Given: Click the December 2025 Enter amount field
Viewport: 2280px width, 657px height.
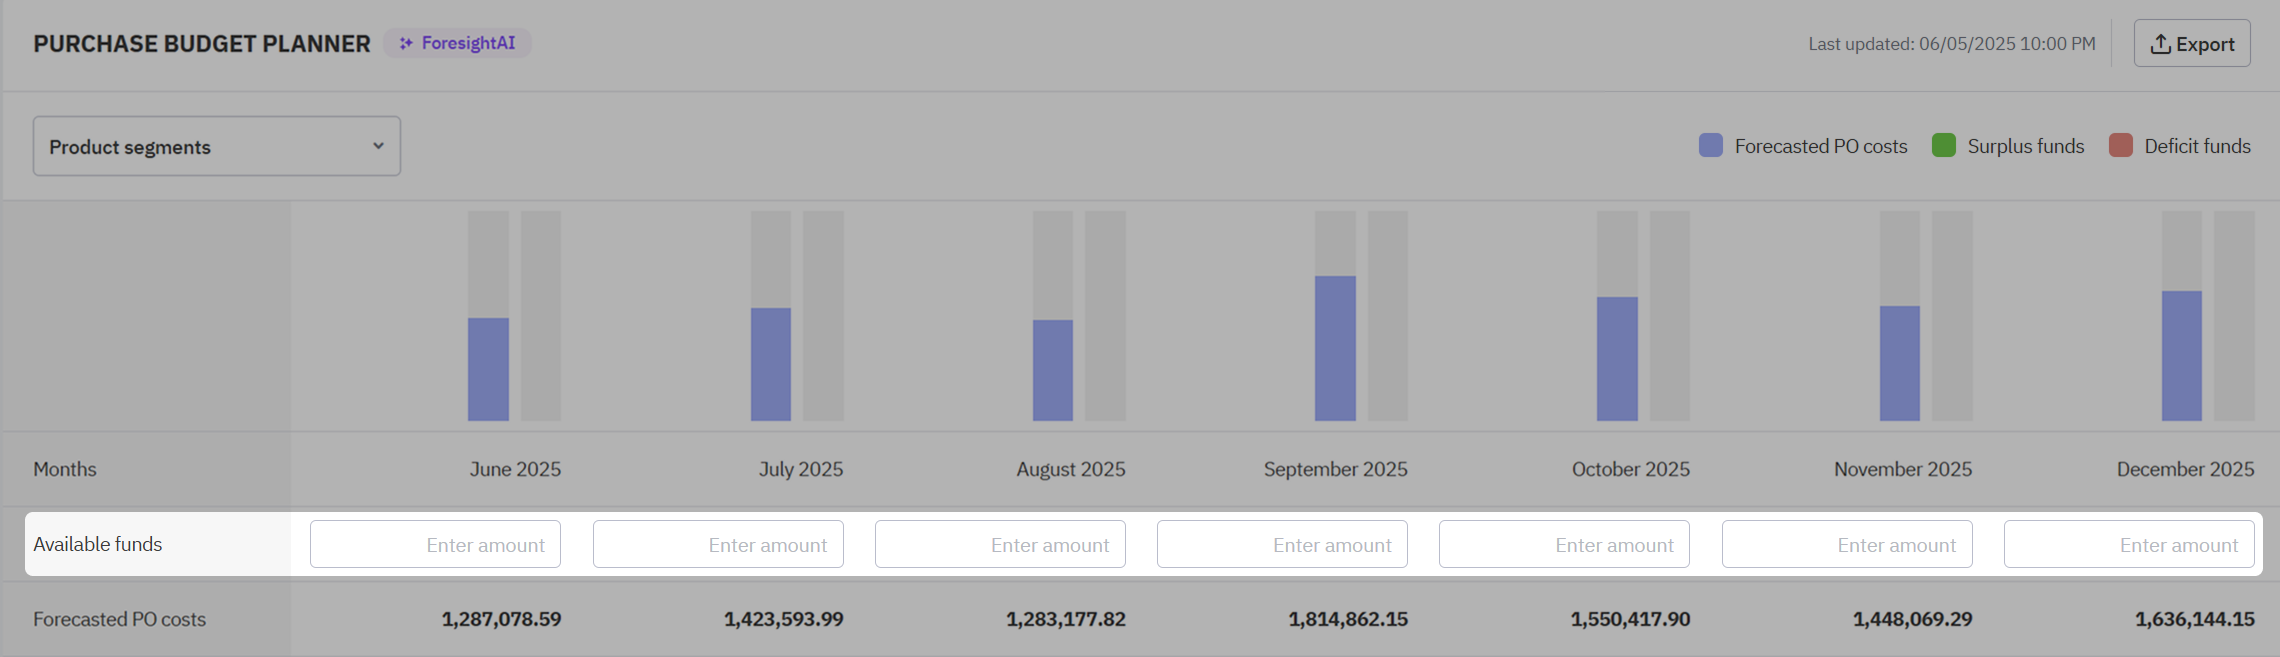Looking at the screenshot, I should 2129,544.
